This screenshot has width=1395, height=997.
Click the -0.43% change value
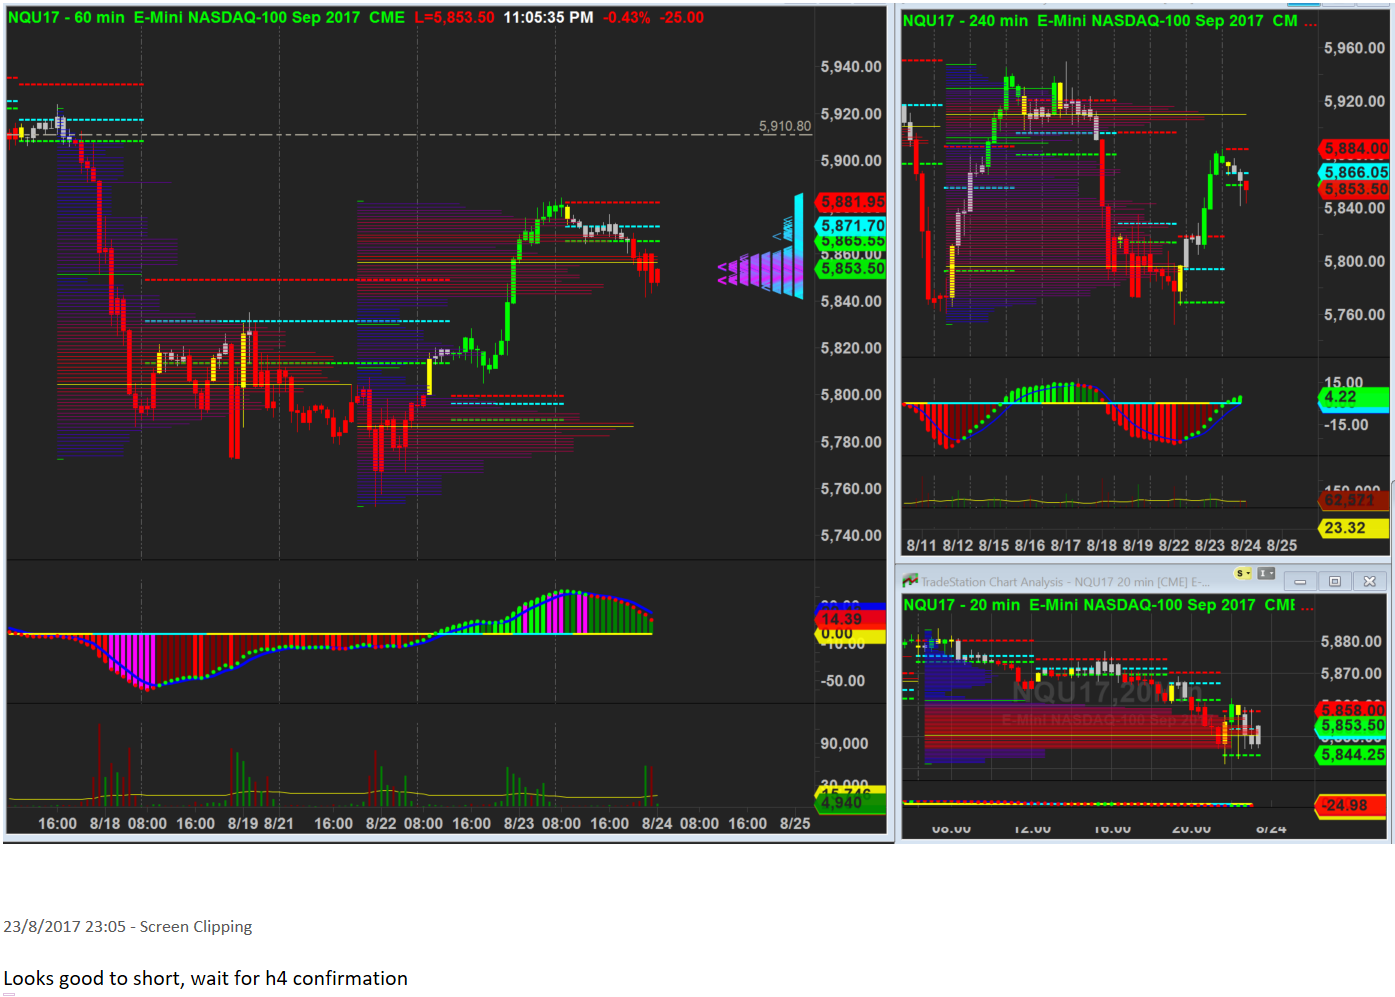pyautogui.click(x=626, y=18)
